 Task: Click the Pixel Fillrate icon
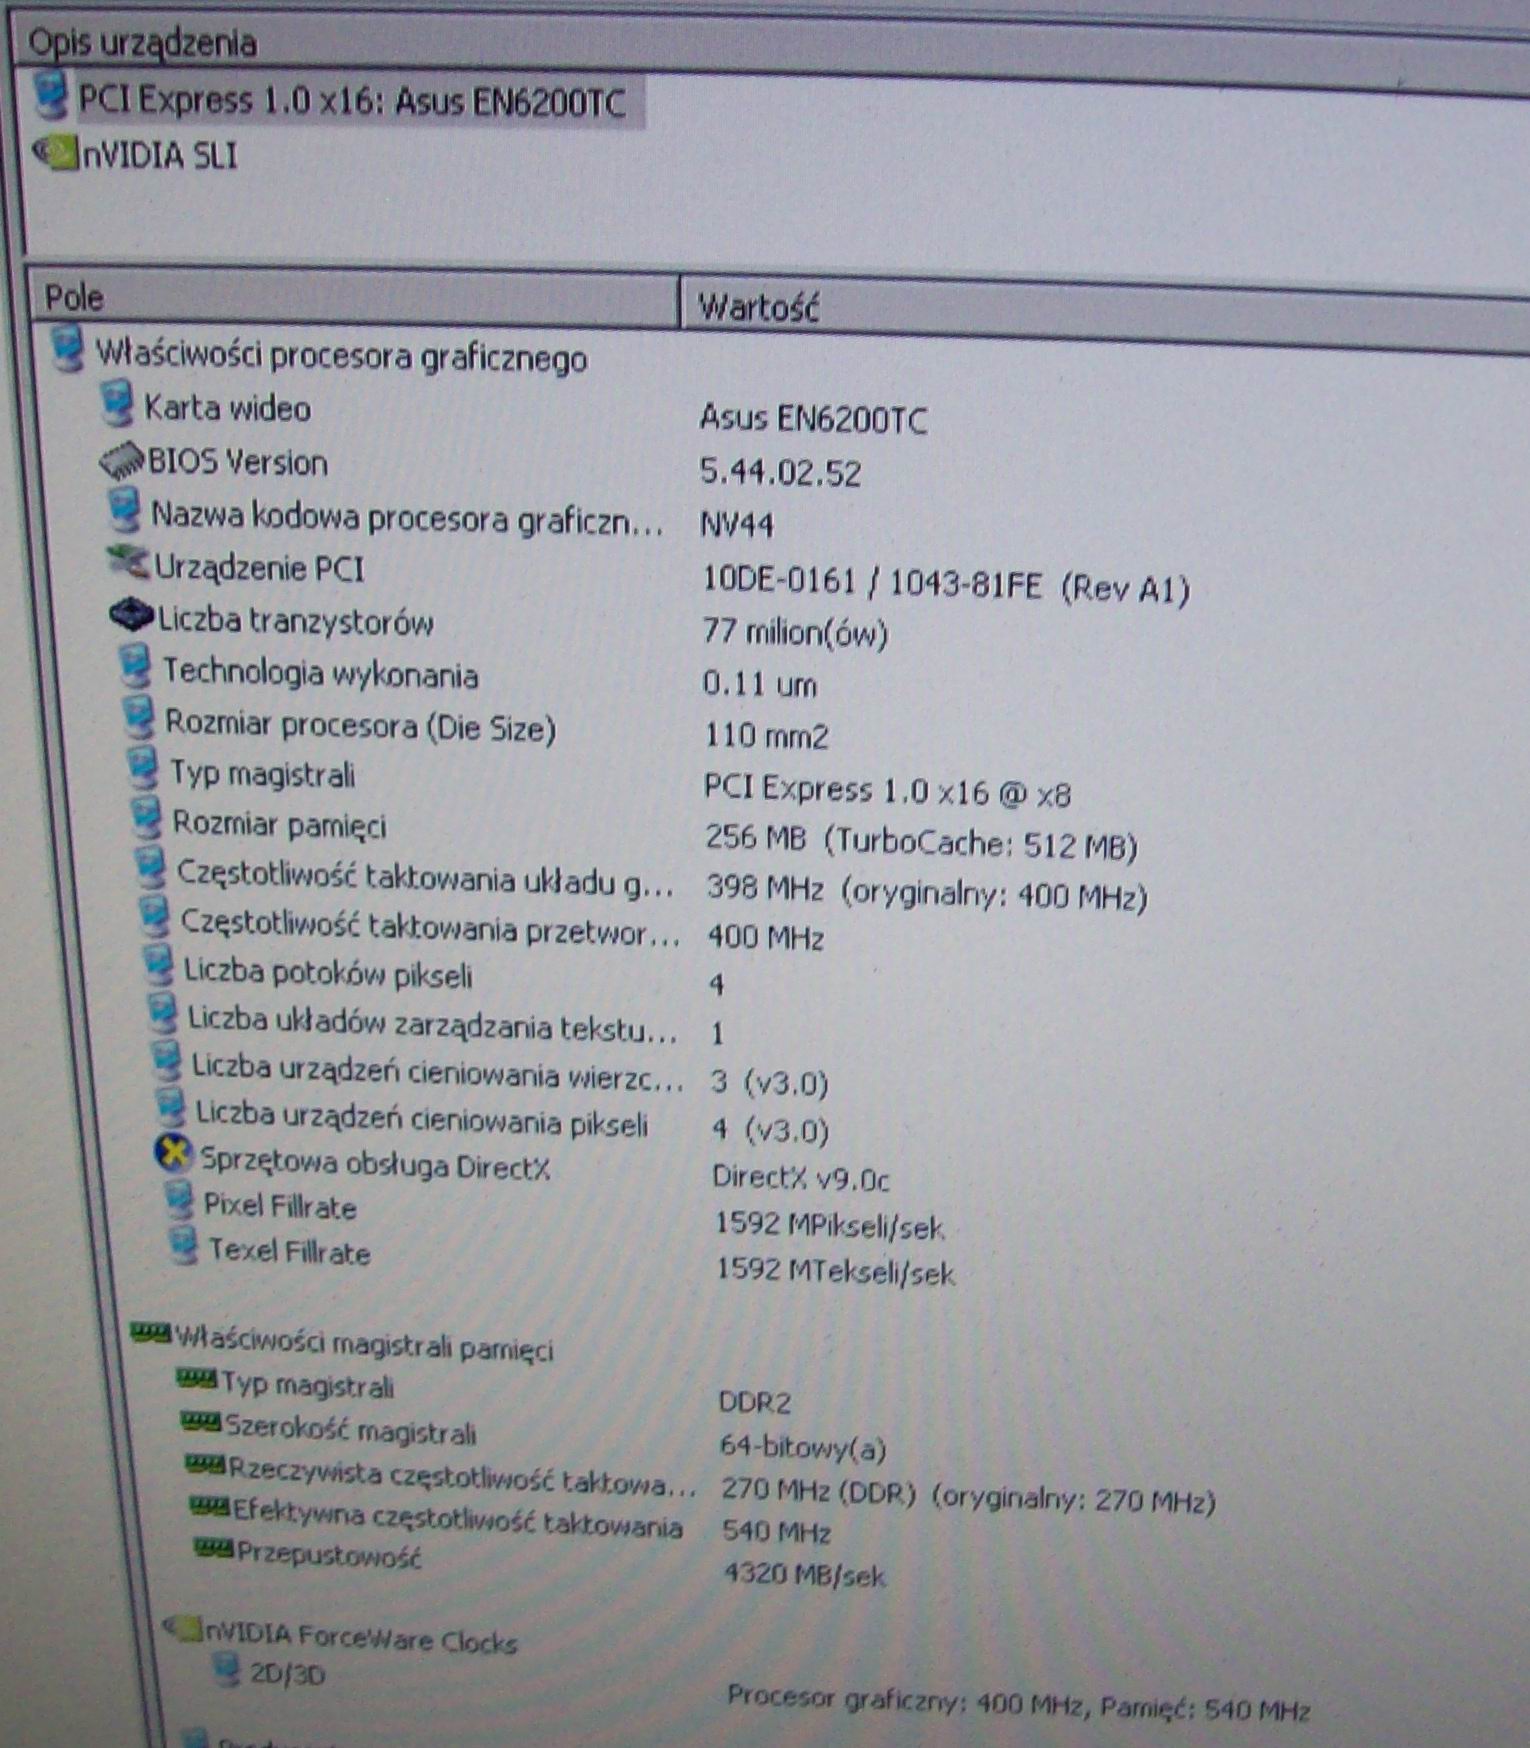tap(181, 1201)
